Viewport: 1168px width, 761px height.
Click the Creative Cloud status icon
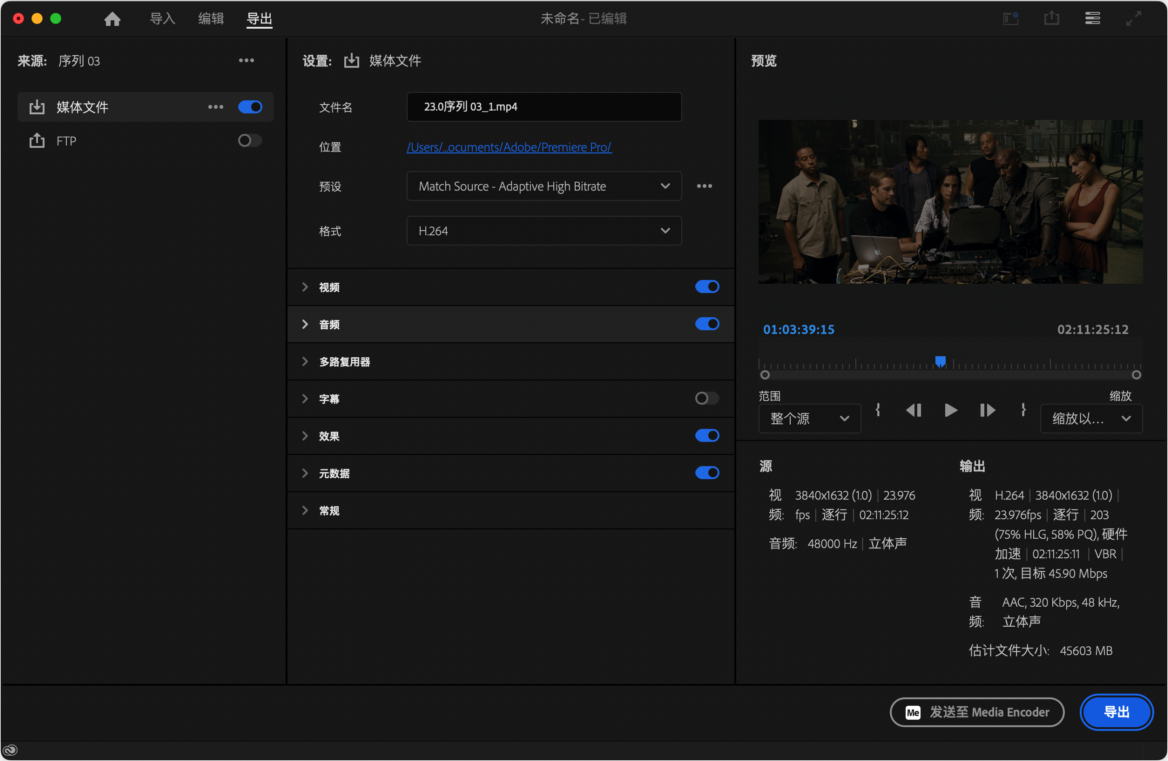click(10, 750)
